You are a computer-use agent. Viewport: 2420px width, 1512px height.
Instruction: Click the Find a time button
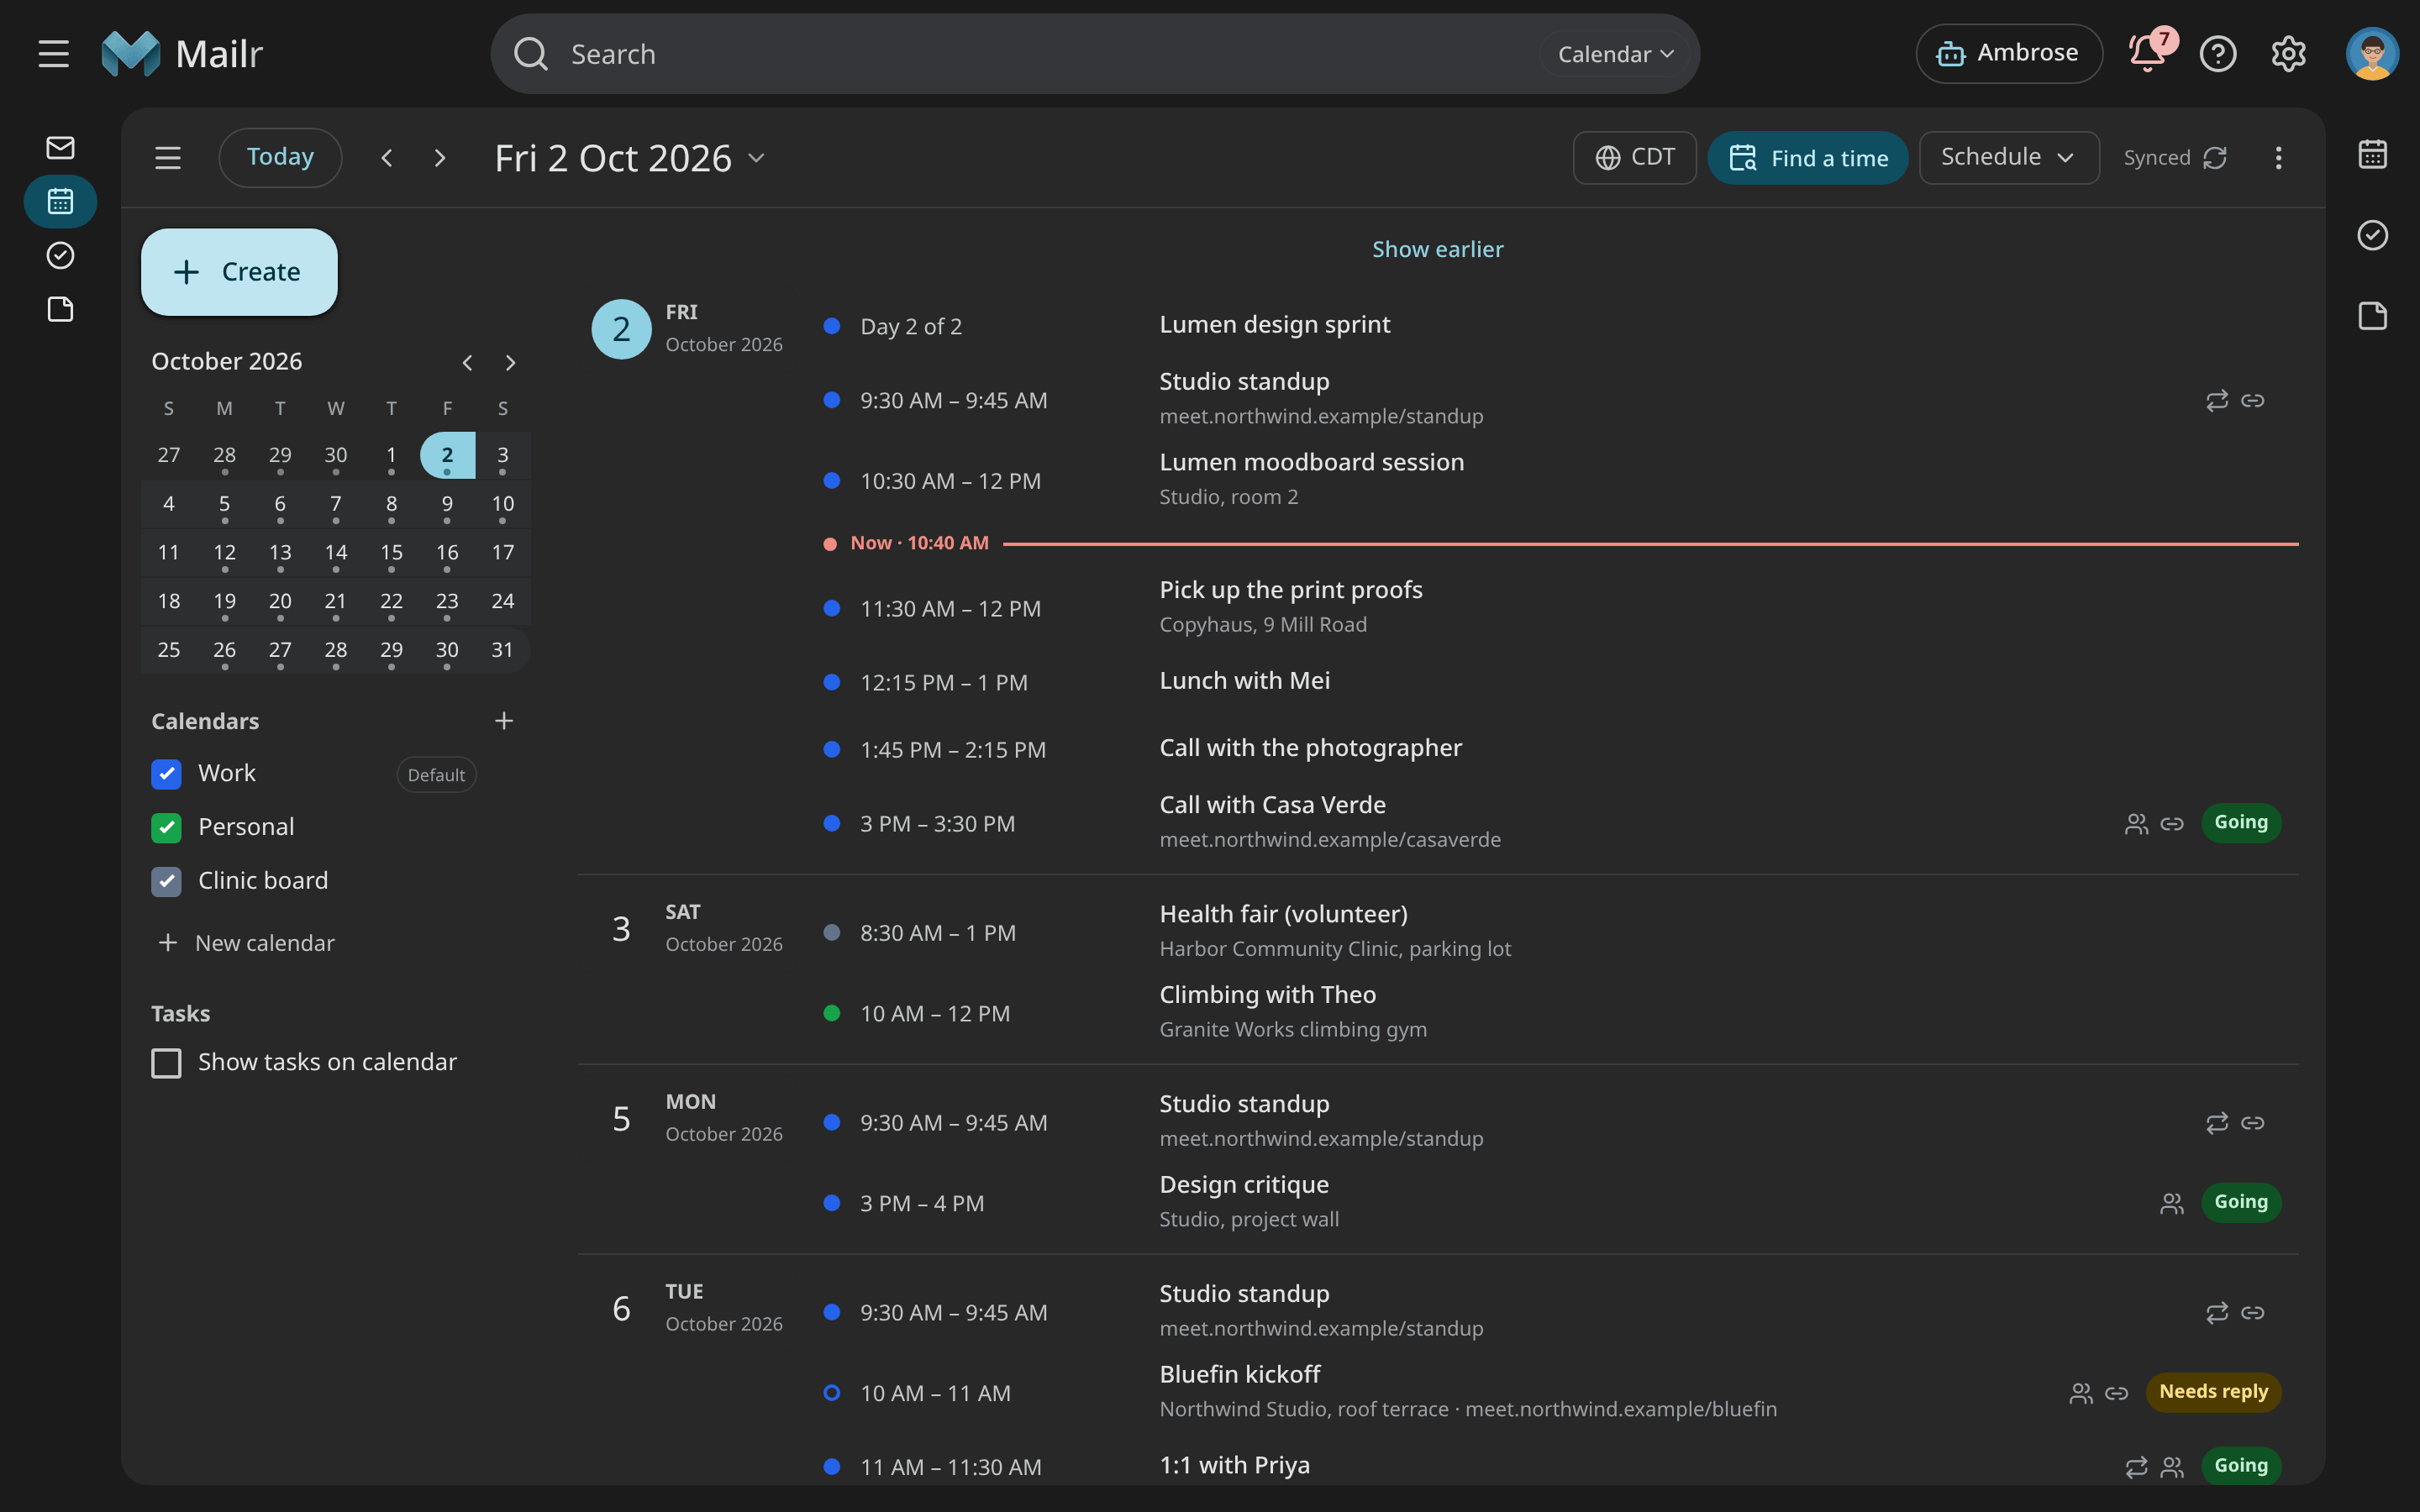1807,158
